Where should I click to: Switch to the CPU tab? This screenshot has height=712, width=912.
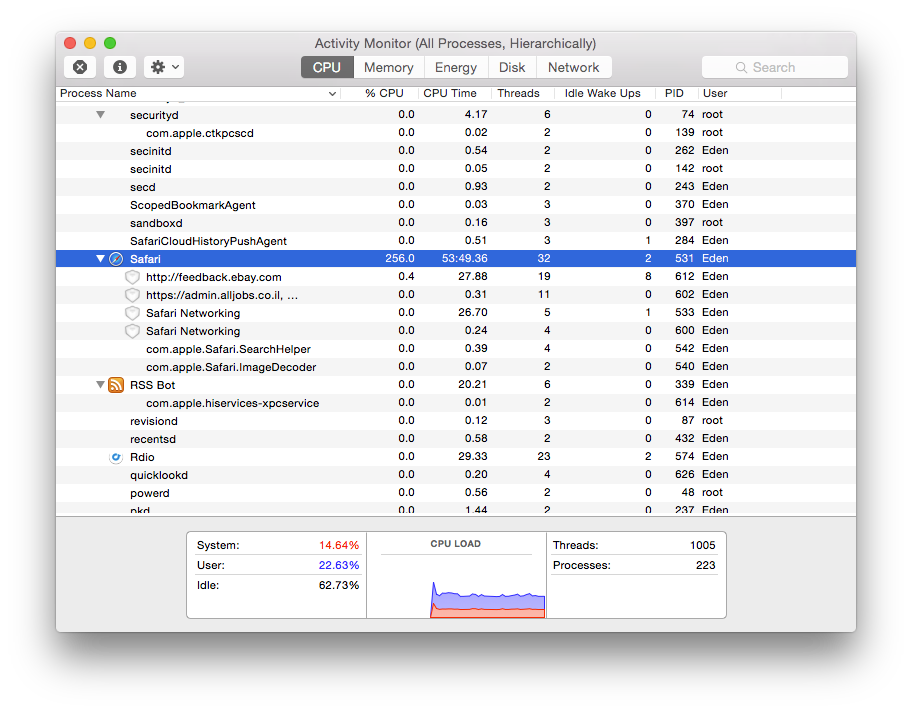click(327, 67)
